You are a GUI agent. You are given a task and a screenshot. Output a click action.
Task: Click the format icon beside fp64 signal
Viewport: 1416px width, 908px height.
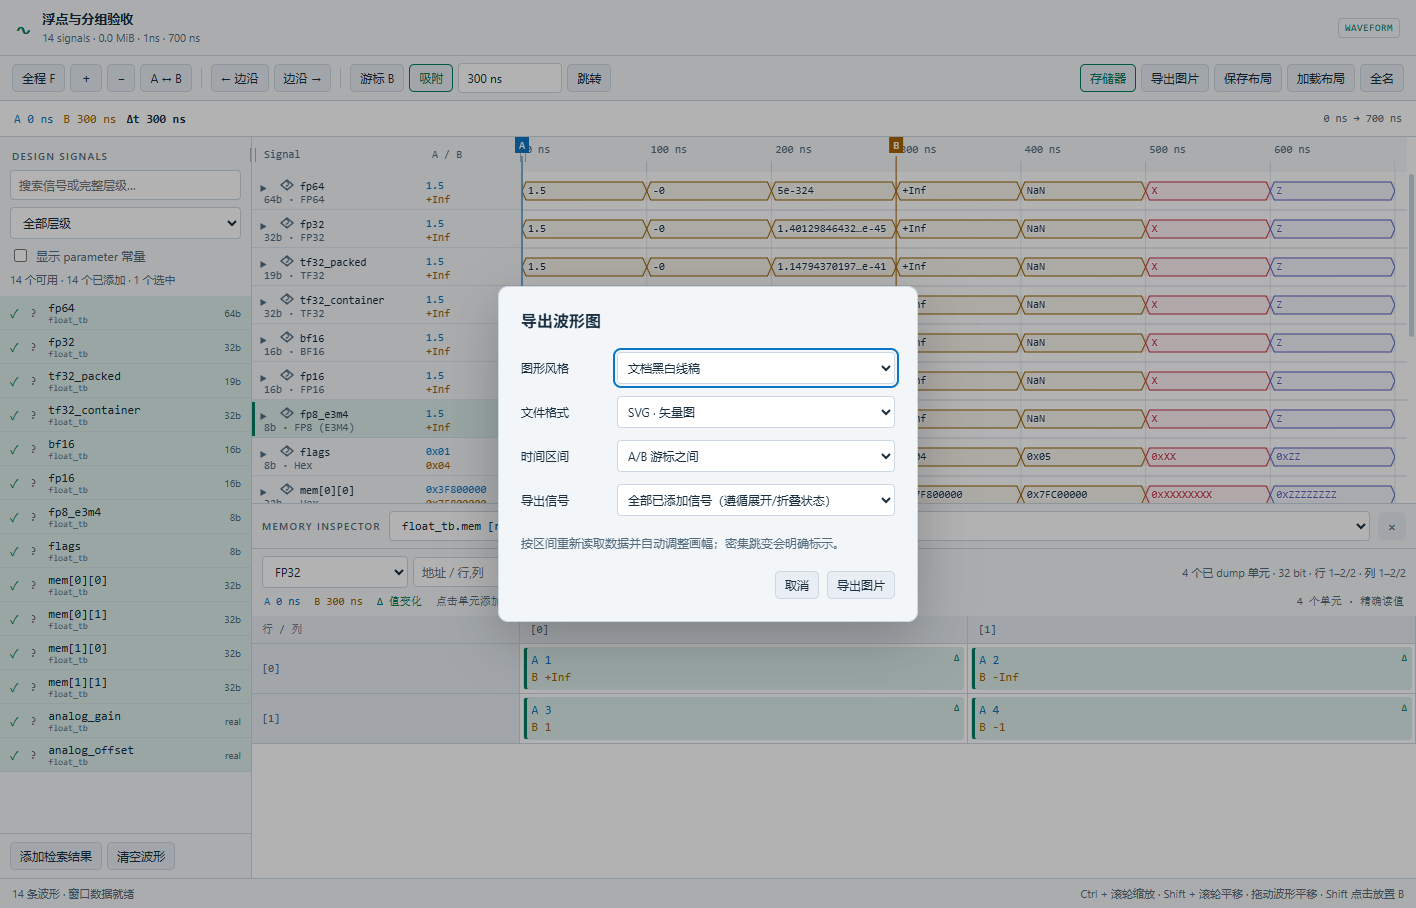coord(287,186)
